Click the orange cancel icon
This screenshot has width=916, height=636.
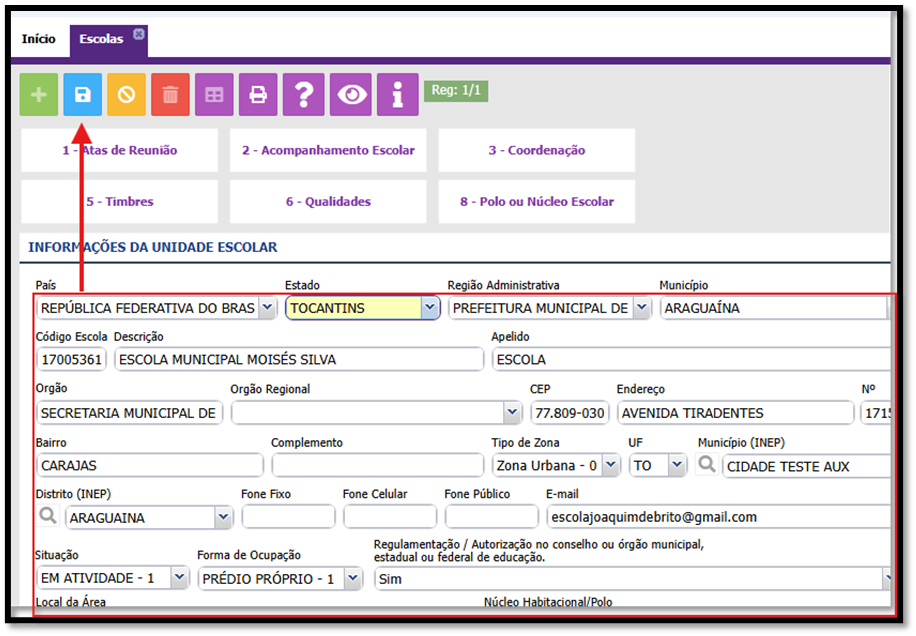[x=127, y=95]
